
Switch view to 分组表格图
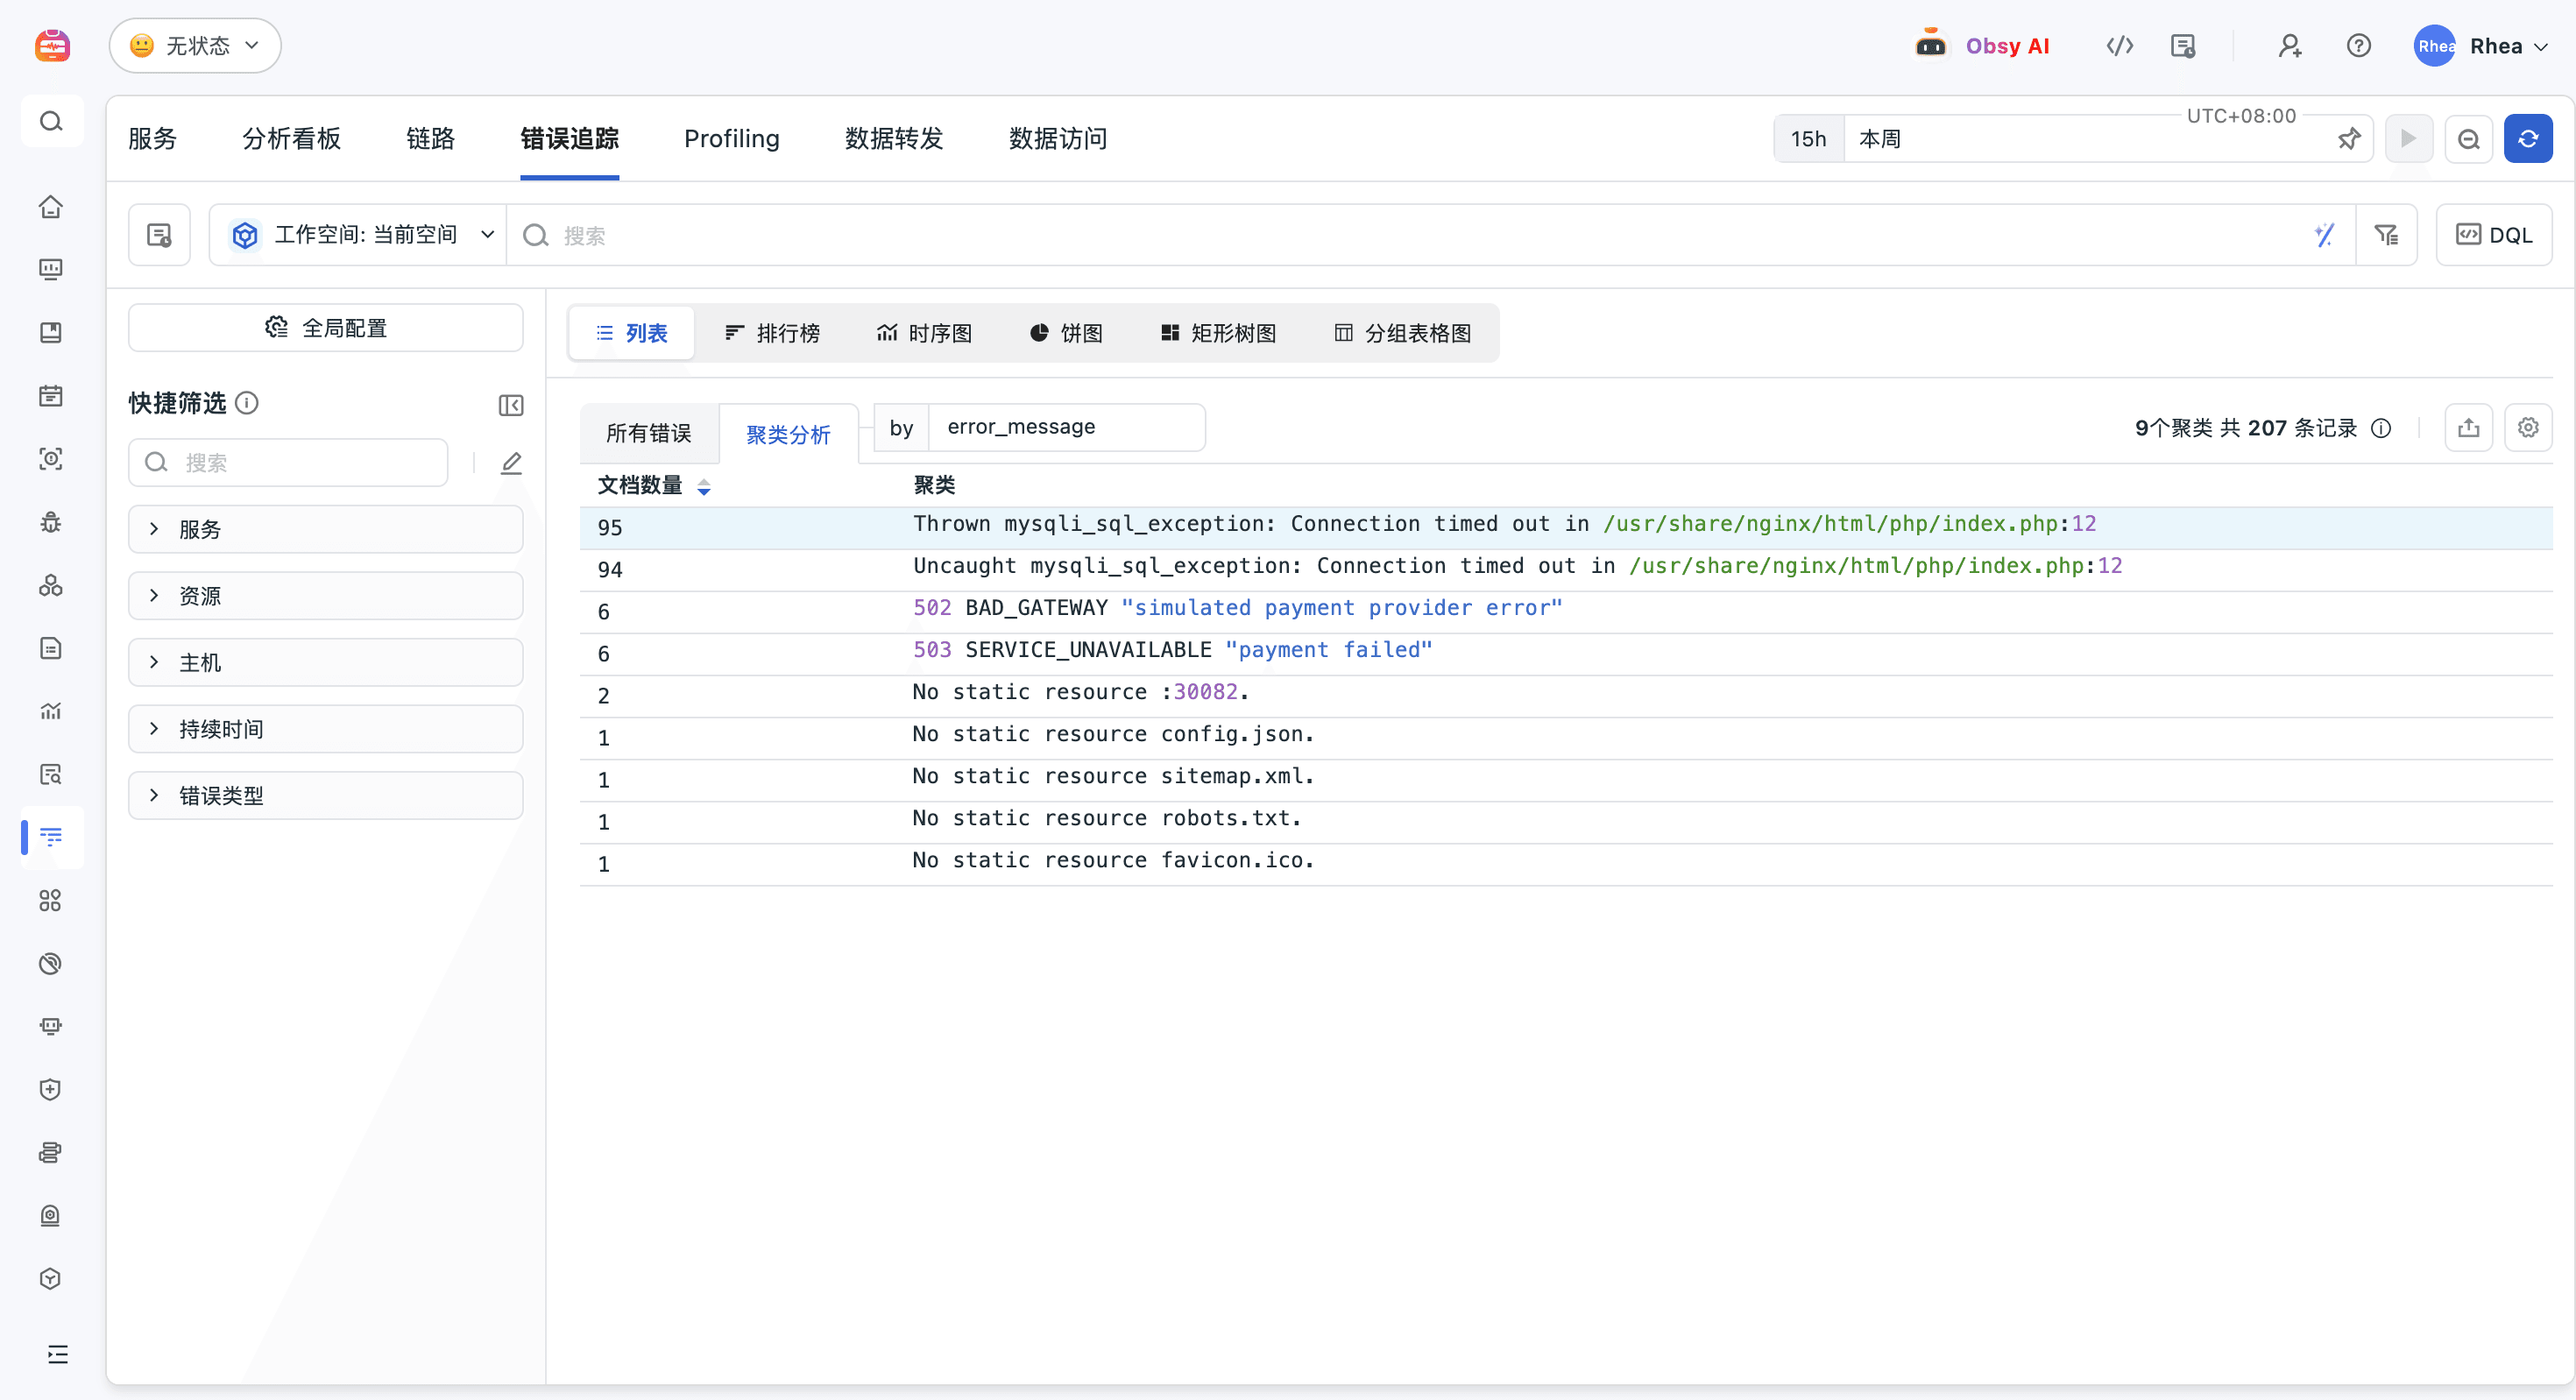[x=1403, y=333]
